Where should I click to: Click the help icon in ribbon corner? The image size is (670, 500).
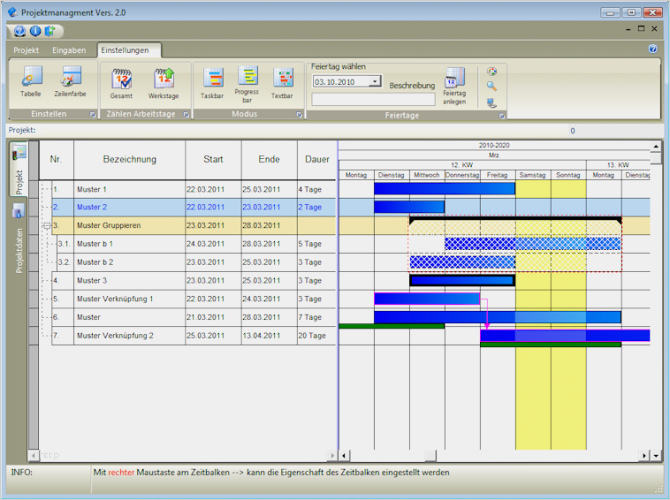[x=653, y=48]
